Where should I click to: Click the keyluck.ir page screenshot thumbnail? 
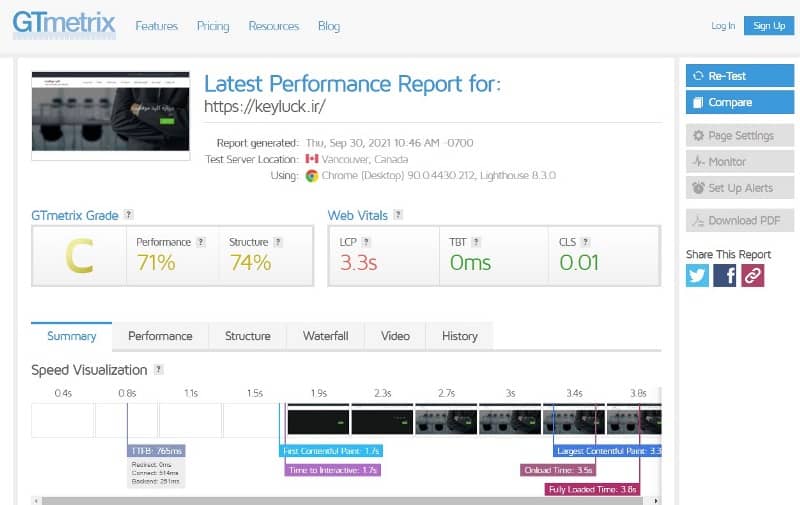click(111, 116)
